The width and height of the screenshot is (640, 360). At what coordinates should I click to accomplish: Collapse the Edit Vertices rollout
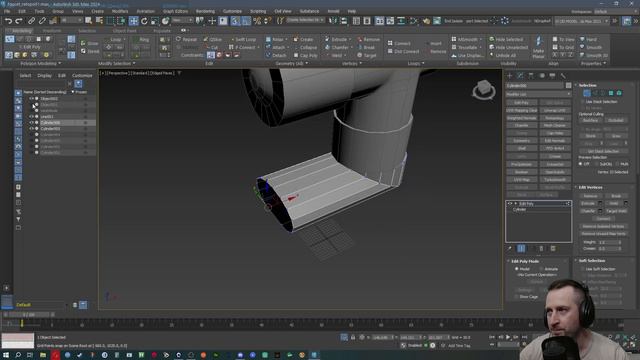(590, 187)
